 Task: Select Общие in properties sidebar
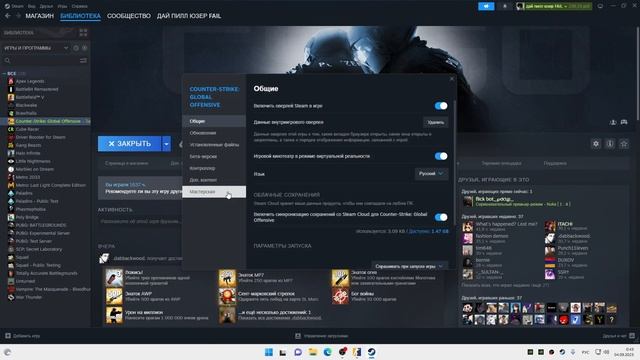coord(214,121)
